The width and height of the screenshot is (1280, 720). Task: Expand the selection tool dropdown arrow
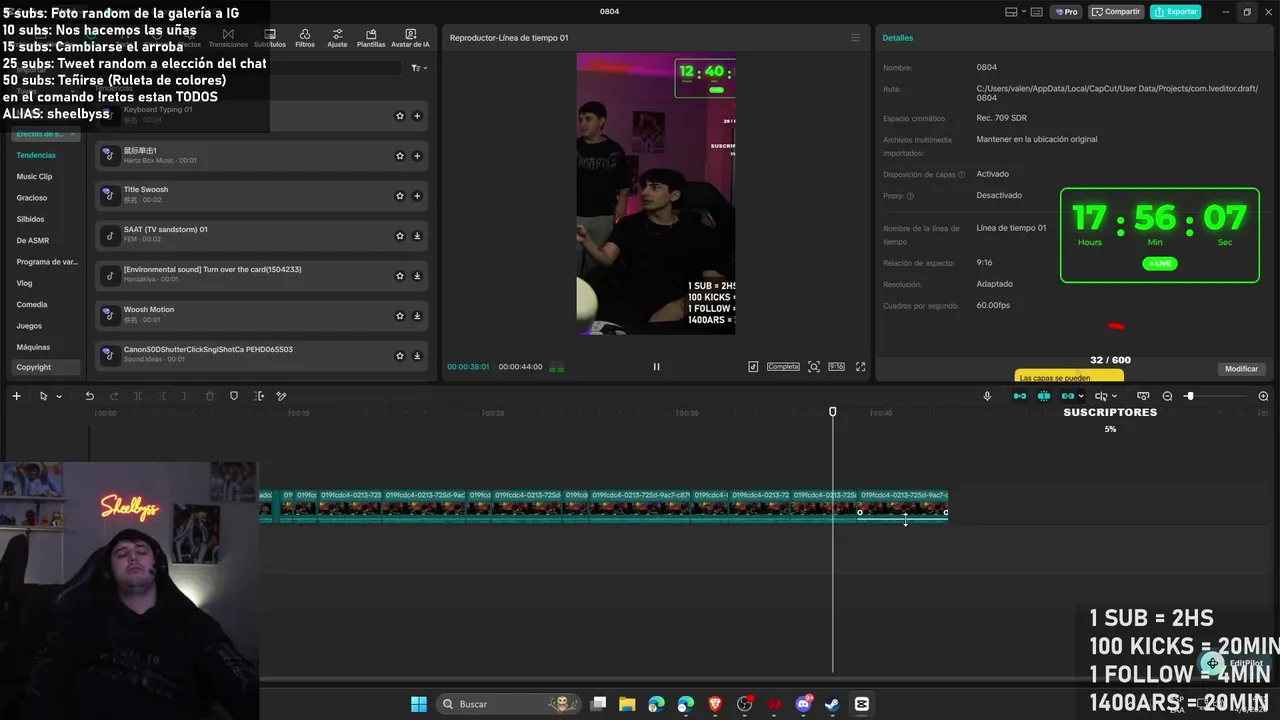[x=59, y=397]
